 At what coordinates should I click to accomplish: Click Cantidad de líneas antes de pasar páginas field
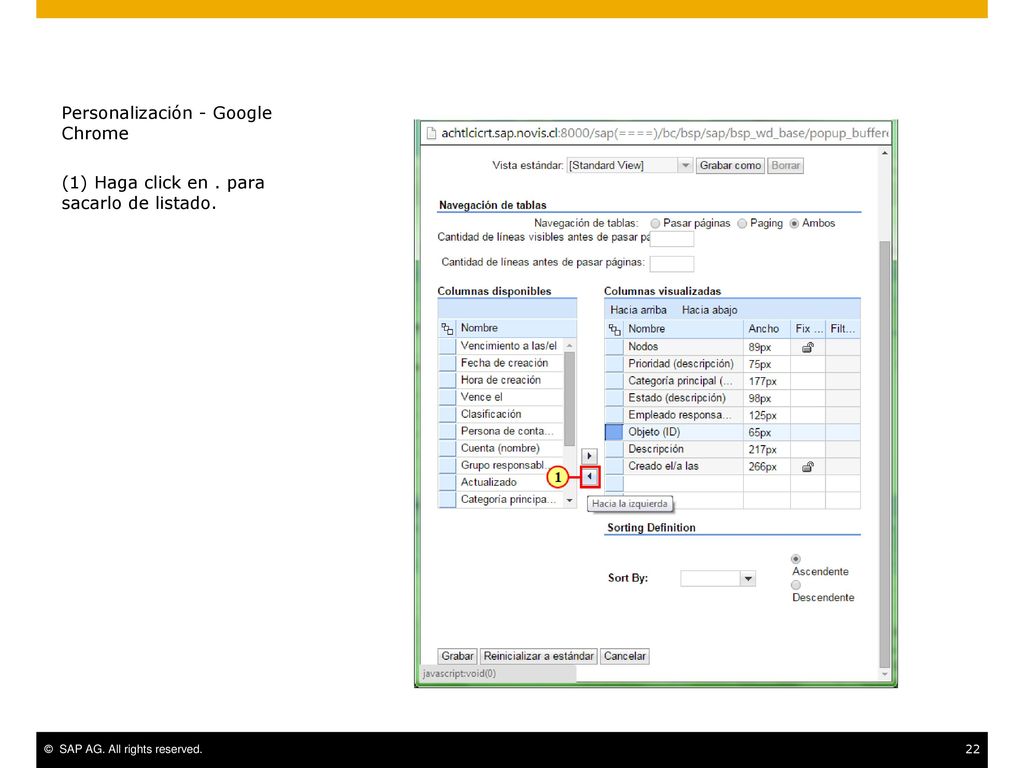pyautogui.click(x=672, y=263)
